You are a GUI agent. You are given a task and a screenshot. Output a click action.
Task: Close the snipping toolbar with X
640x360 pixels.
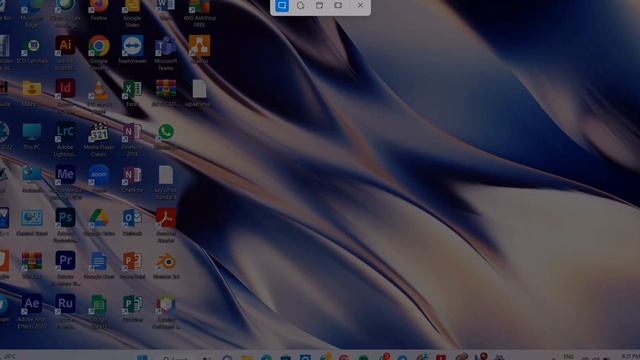click(x=360, y=6)
